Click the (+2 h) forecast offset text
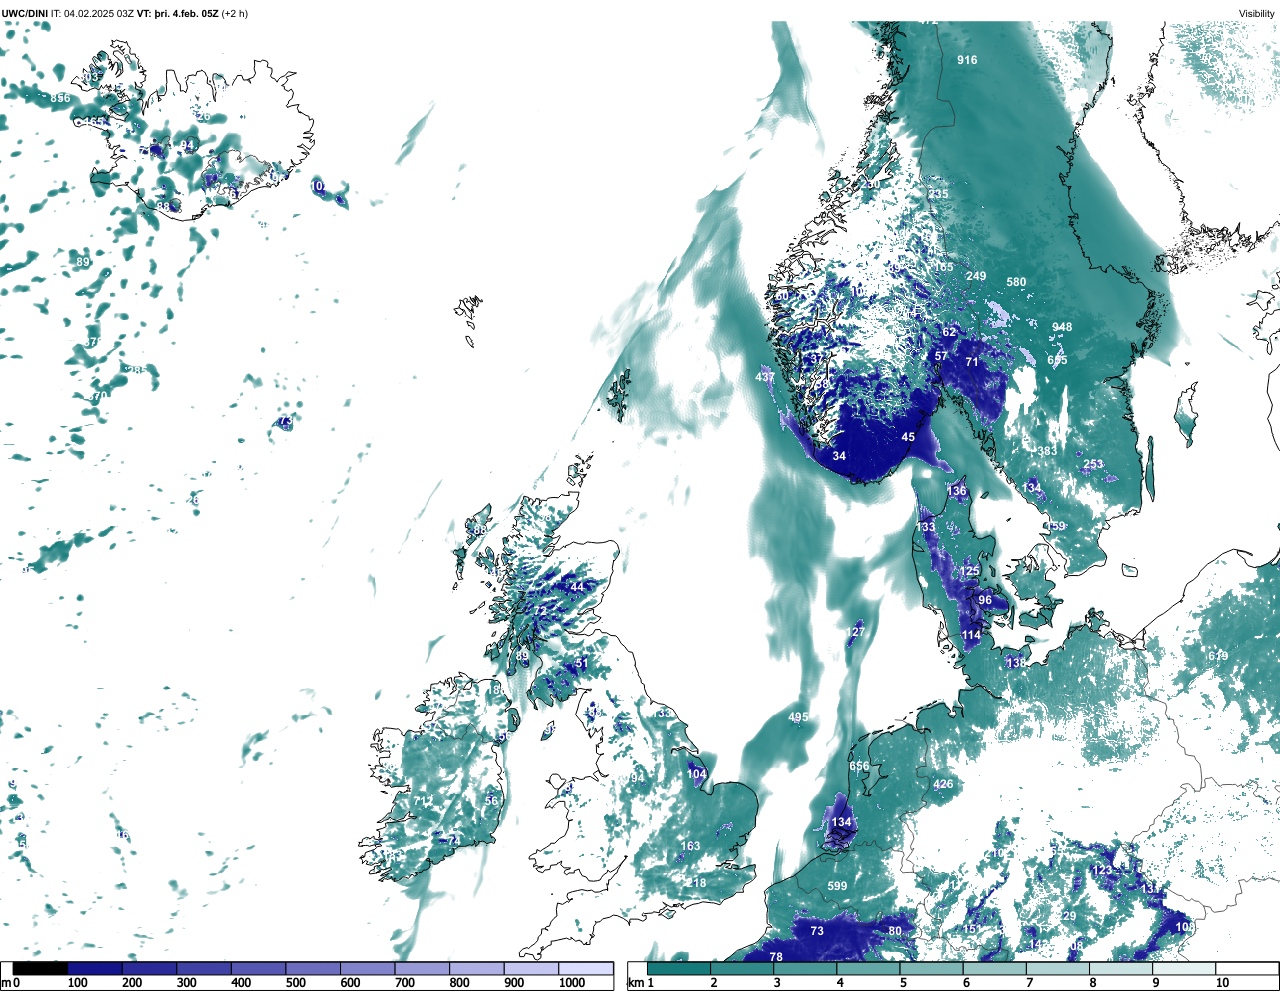This screenshot has width=1280, height=991. [234, 13]
